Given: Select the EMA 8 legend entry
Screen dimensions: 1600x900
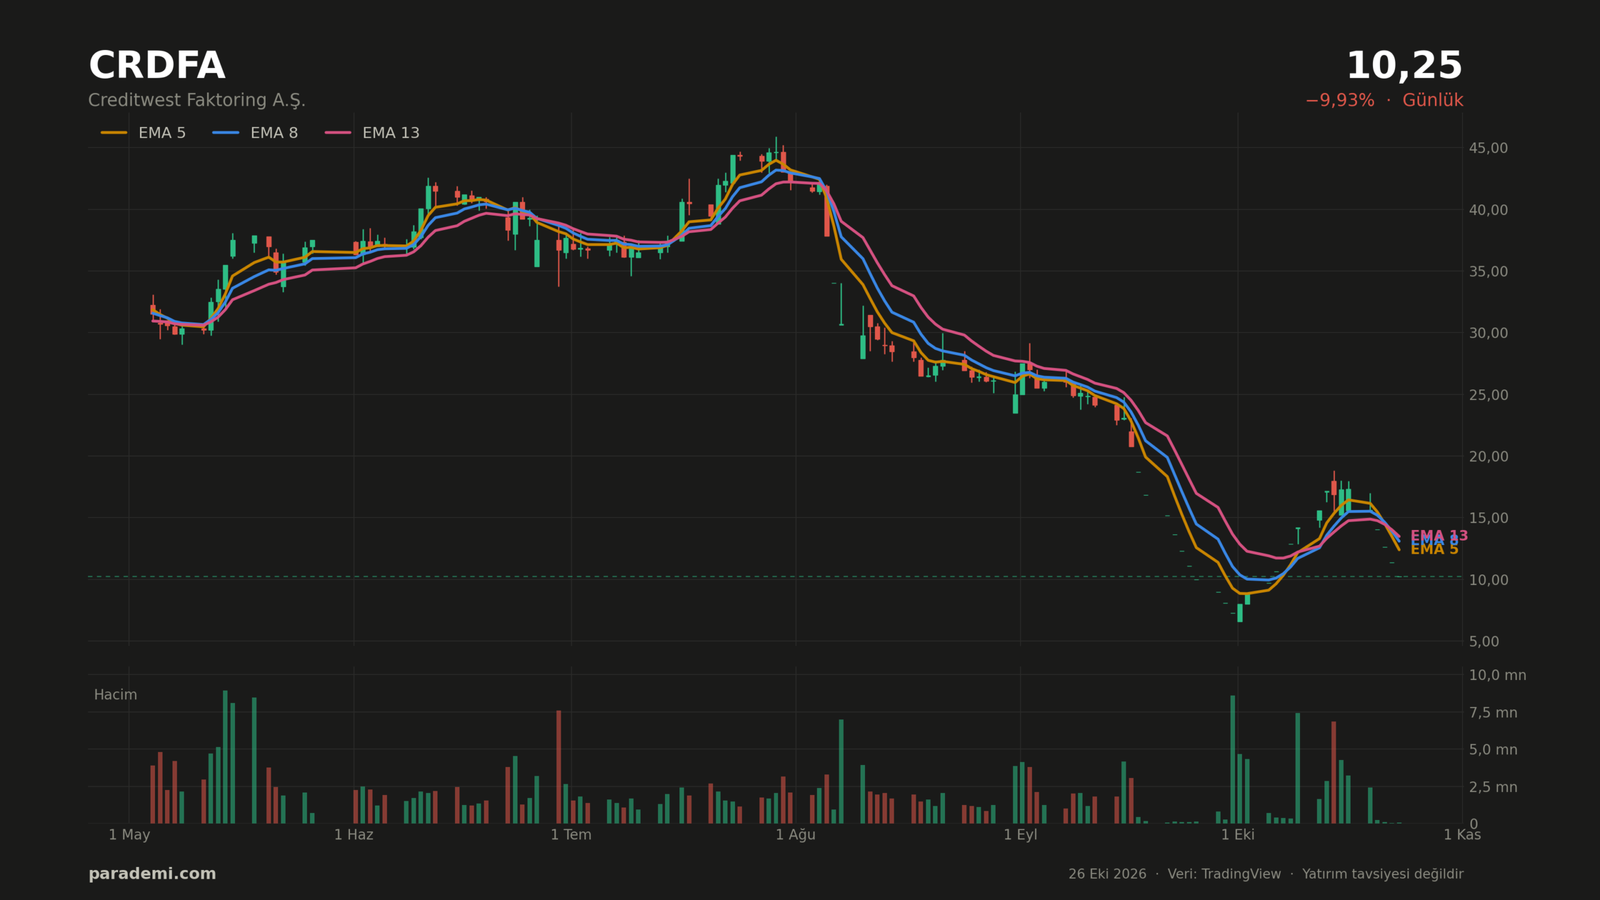Looking at the screenshot, I should point(255,133).
